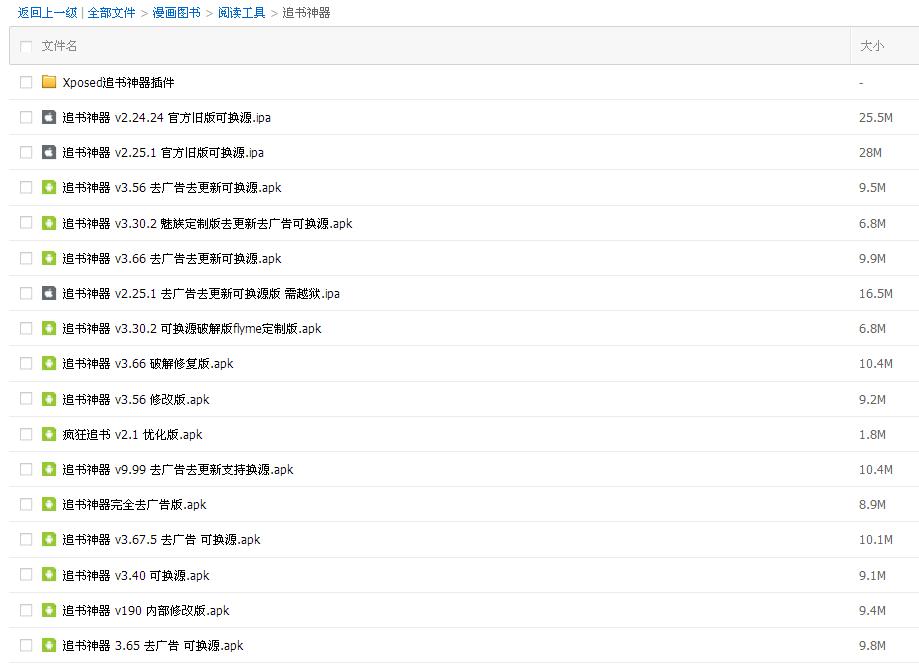Viewport: 919px width, 664px height.
Task: Go to 漫画图书 in the breadcrumb
Action: tap(176, 13)
